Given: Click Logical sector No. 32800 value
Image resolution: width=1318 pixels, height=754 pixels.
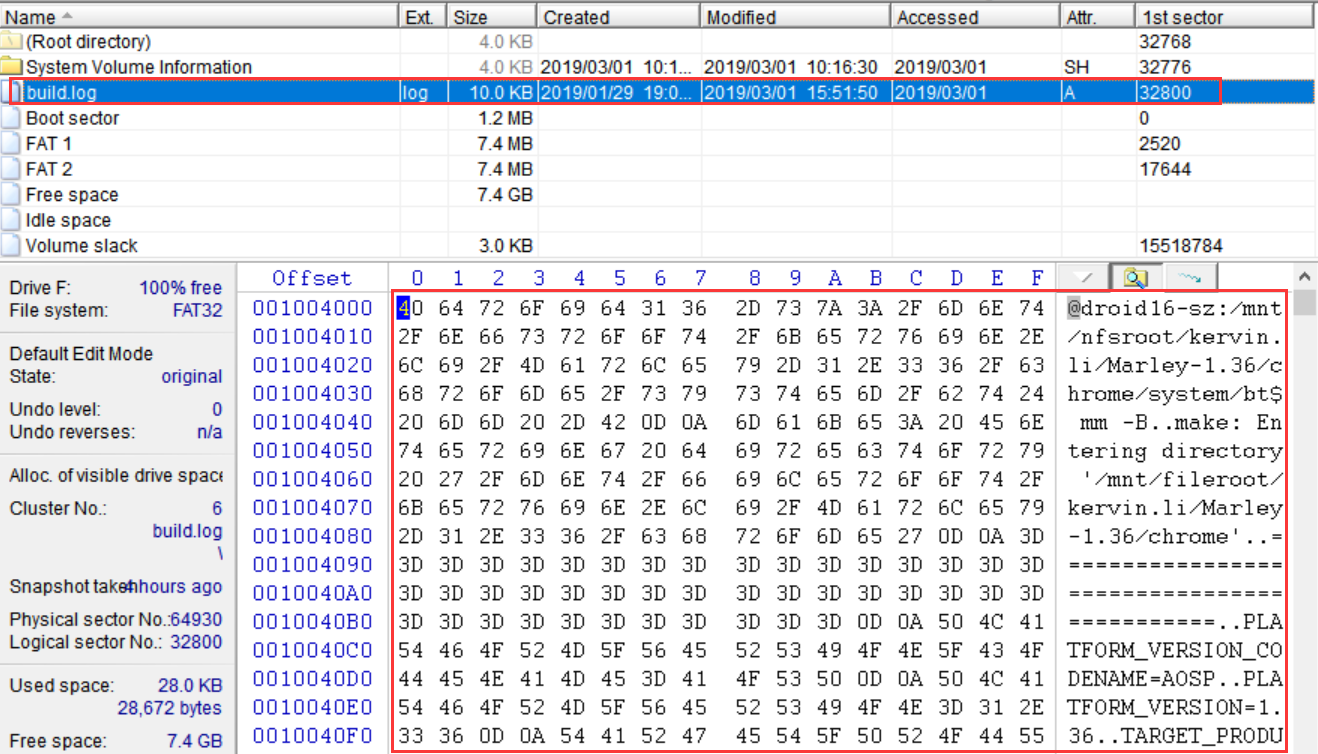Looking at the screenshot, I should pyautogui.click(x=196, y=642).
